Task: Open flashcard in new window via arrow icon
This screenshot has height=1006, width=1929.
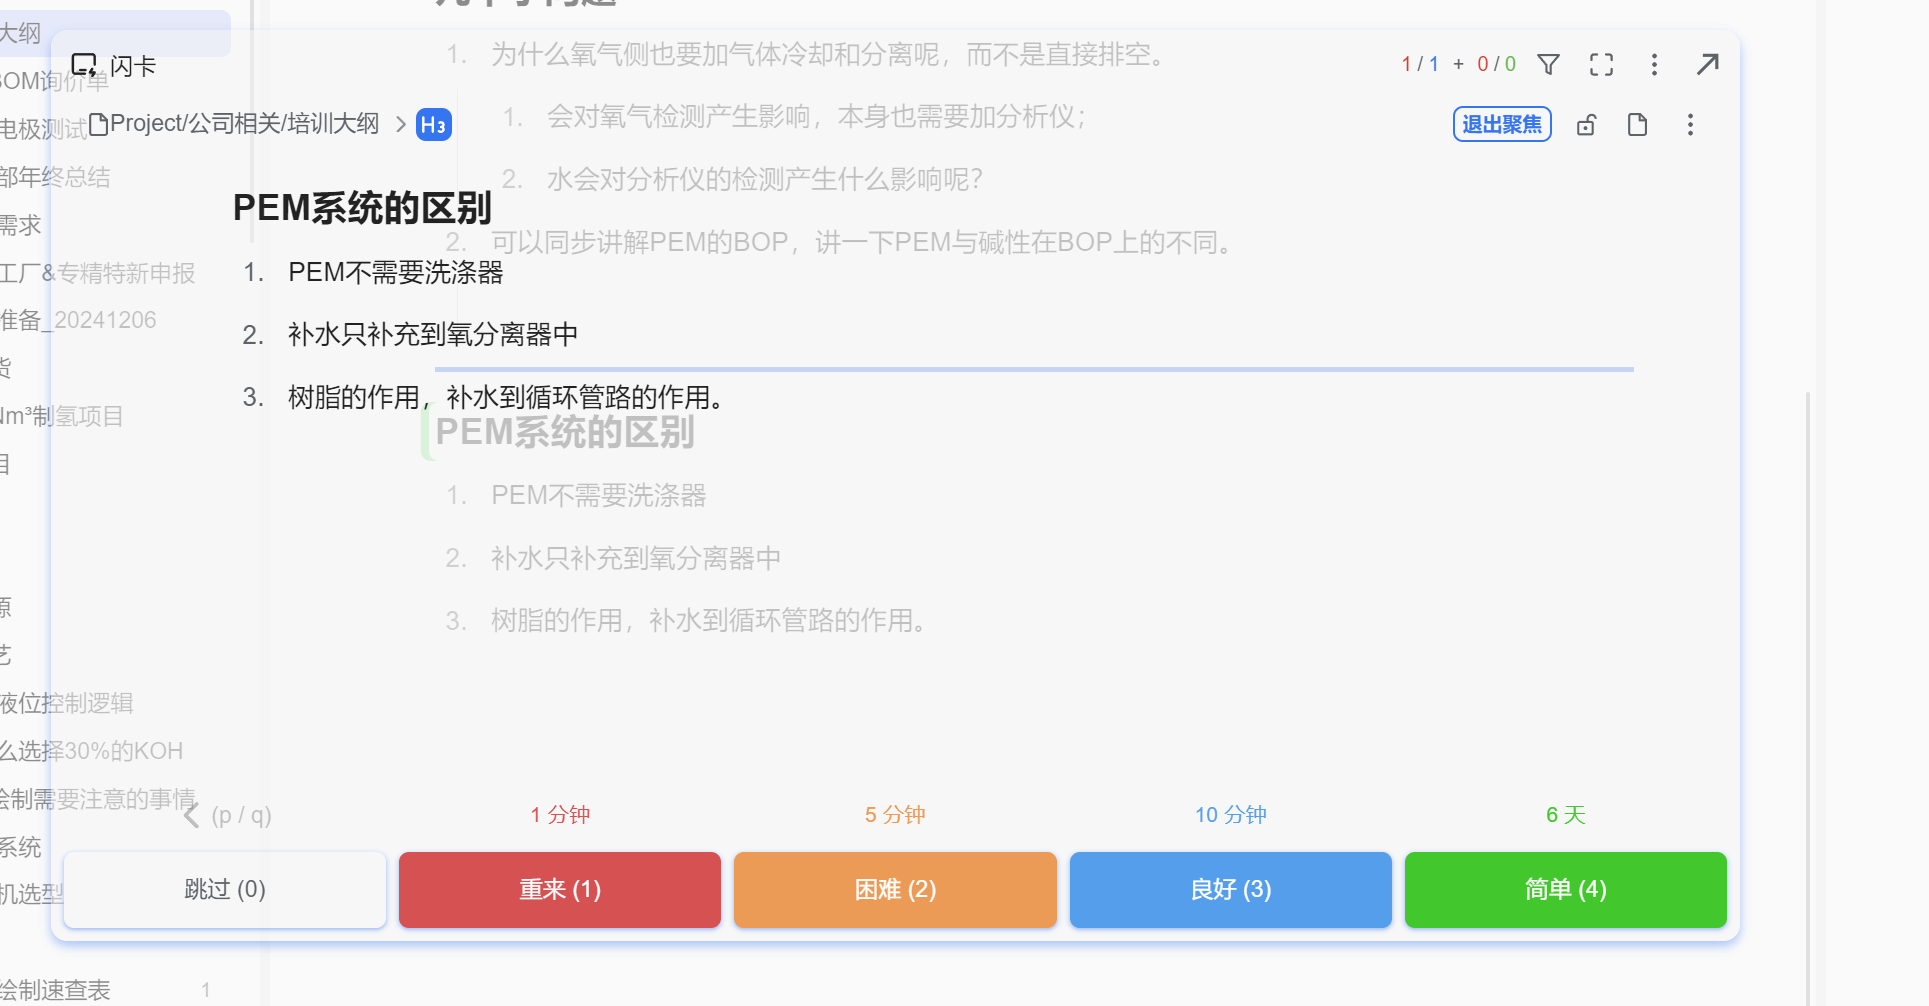Action: pyautogui.click(x=1707, y=64)
